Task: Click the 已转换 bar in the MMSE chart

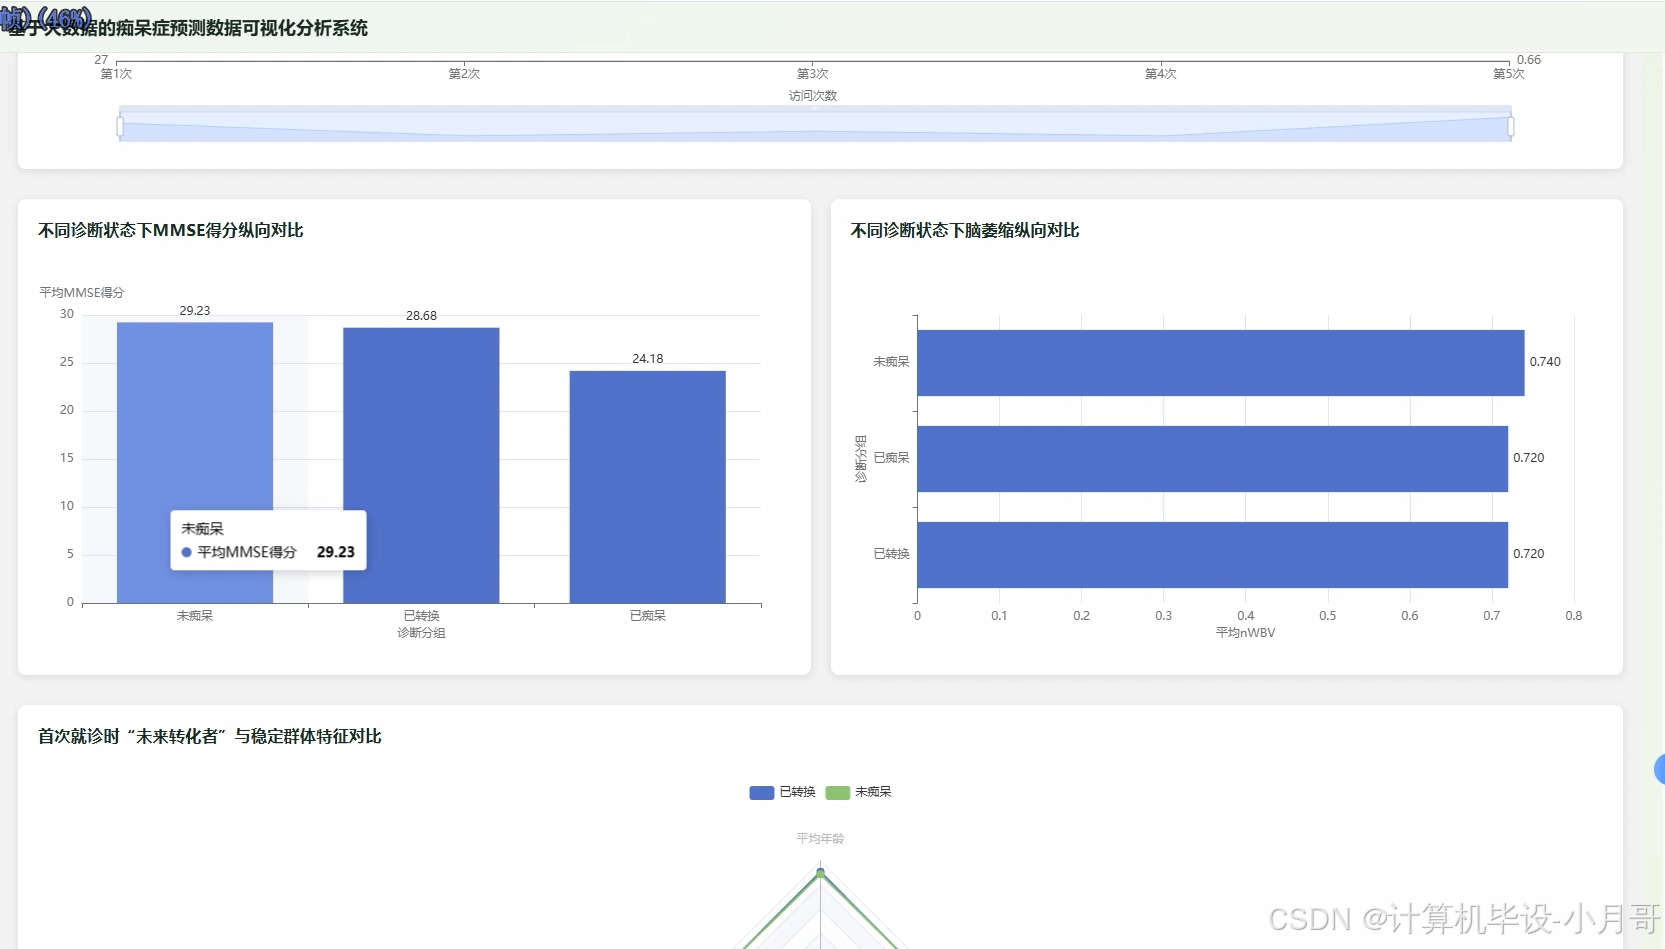Action: (421, 466)
